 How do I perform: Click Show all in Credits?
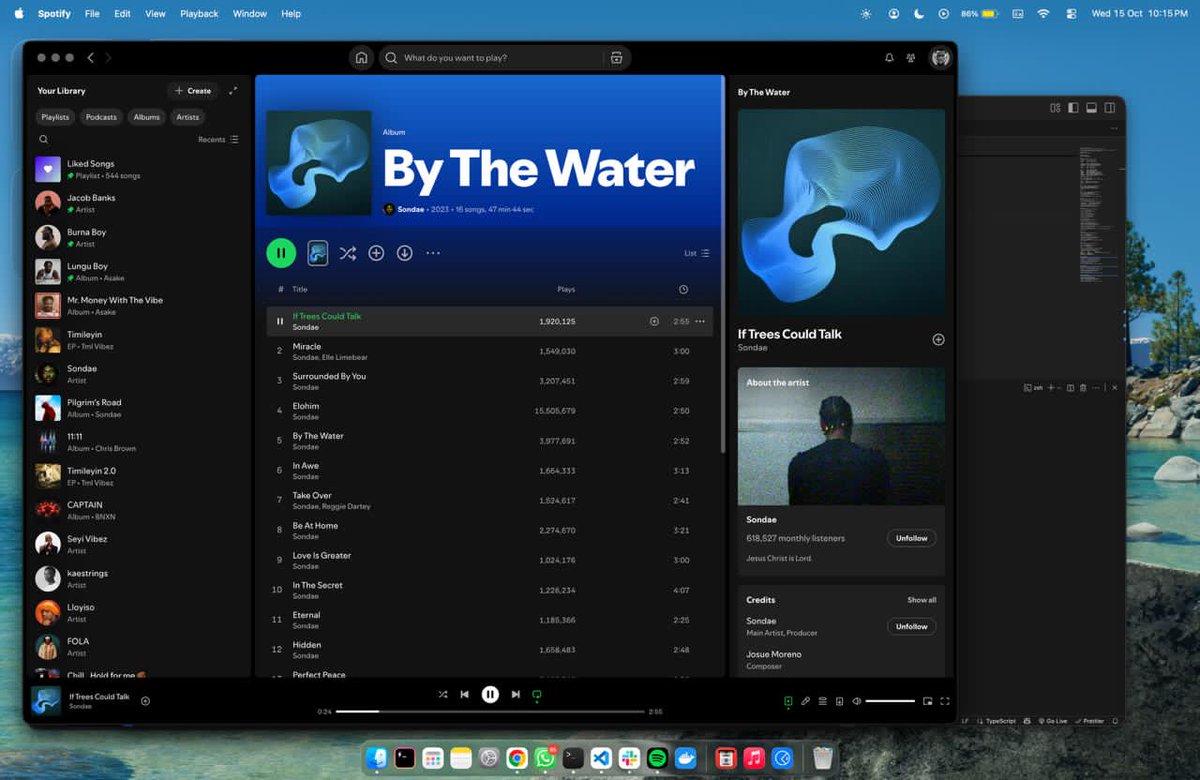pos(922,600)
